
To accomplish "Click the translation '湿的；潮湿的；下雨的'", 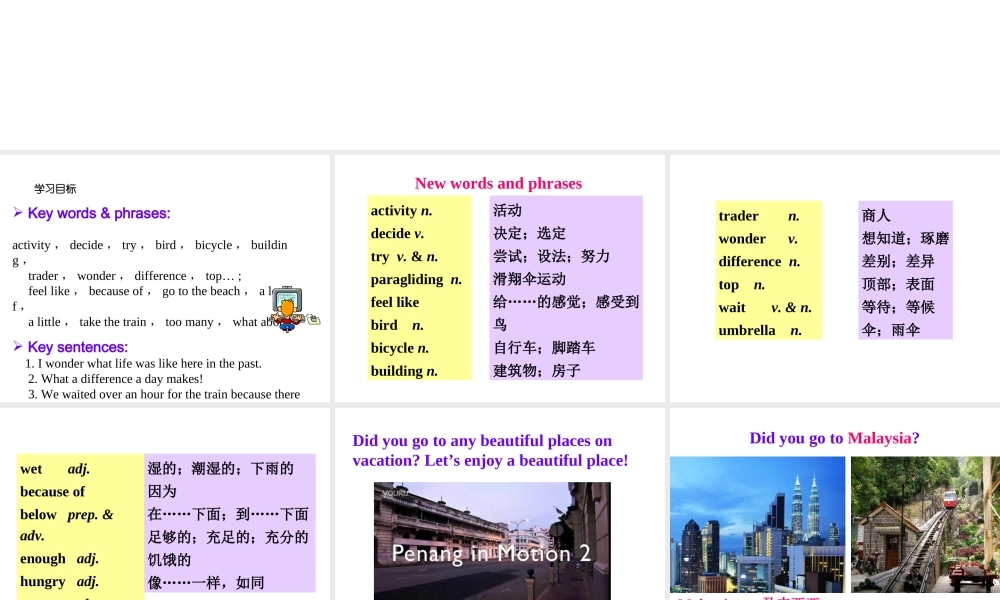I will [221, 469].
